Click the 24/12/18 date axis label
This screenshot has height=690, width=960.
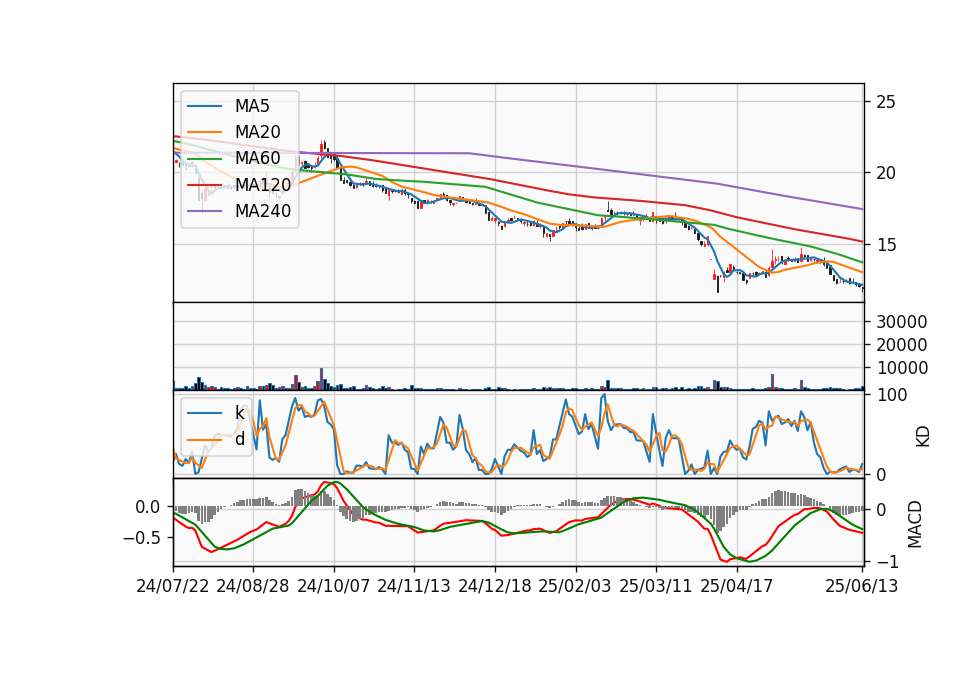pyautogui.click(x=495, y=586)
